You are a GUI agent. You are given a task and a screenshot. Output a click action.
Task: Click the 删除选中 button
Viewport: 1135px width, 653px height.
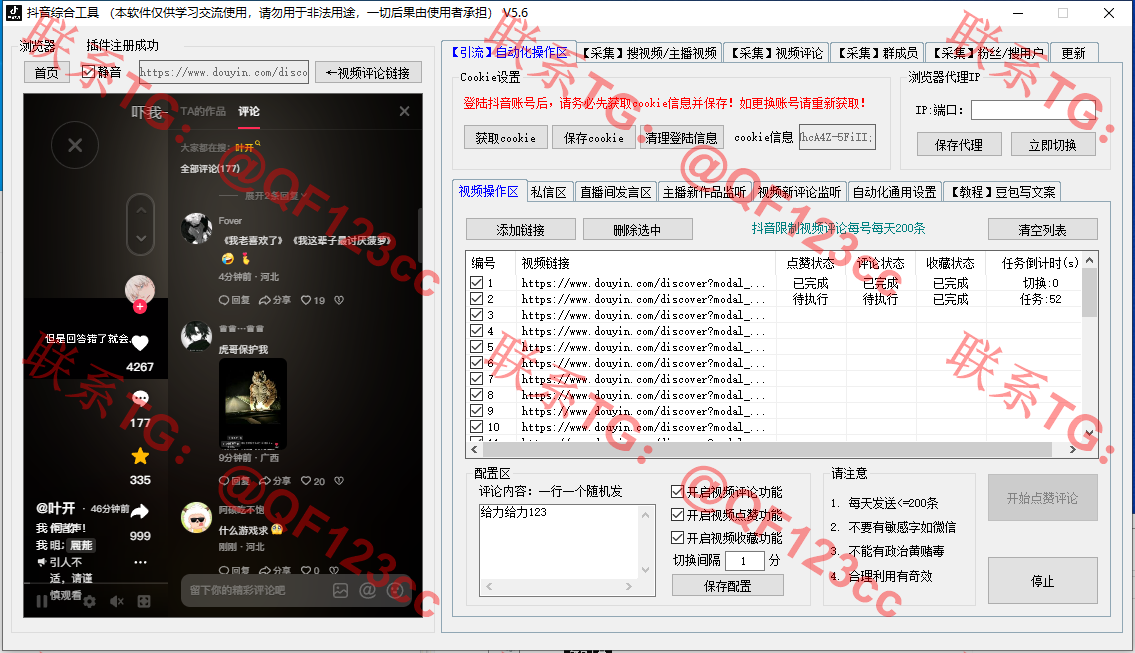click(637, 229)
